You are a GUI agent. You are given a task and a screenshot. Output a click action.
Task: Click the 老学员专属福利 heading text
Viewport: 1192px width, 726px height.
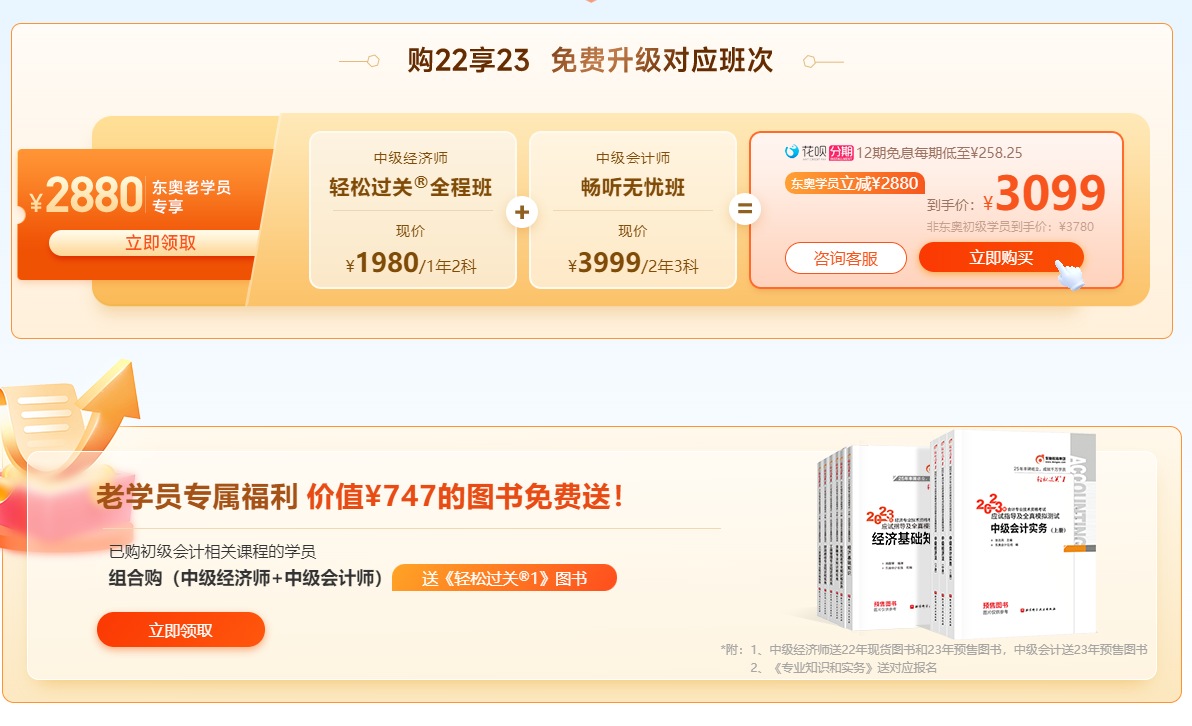197,496
